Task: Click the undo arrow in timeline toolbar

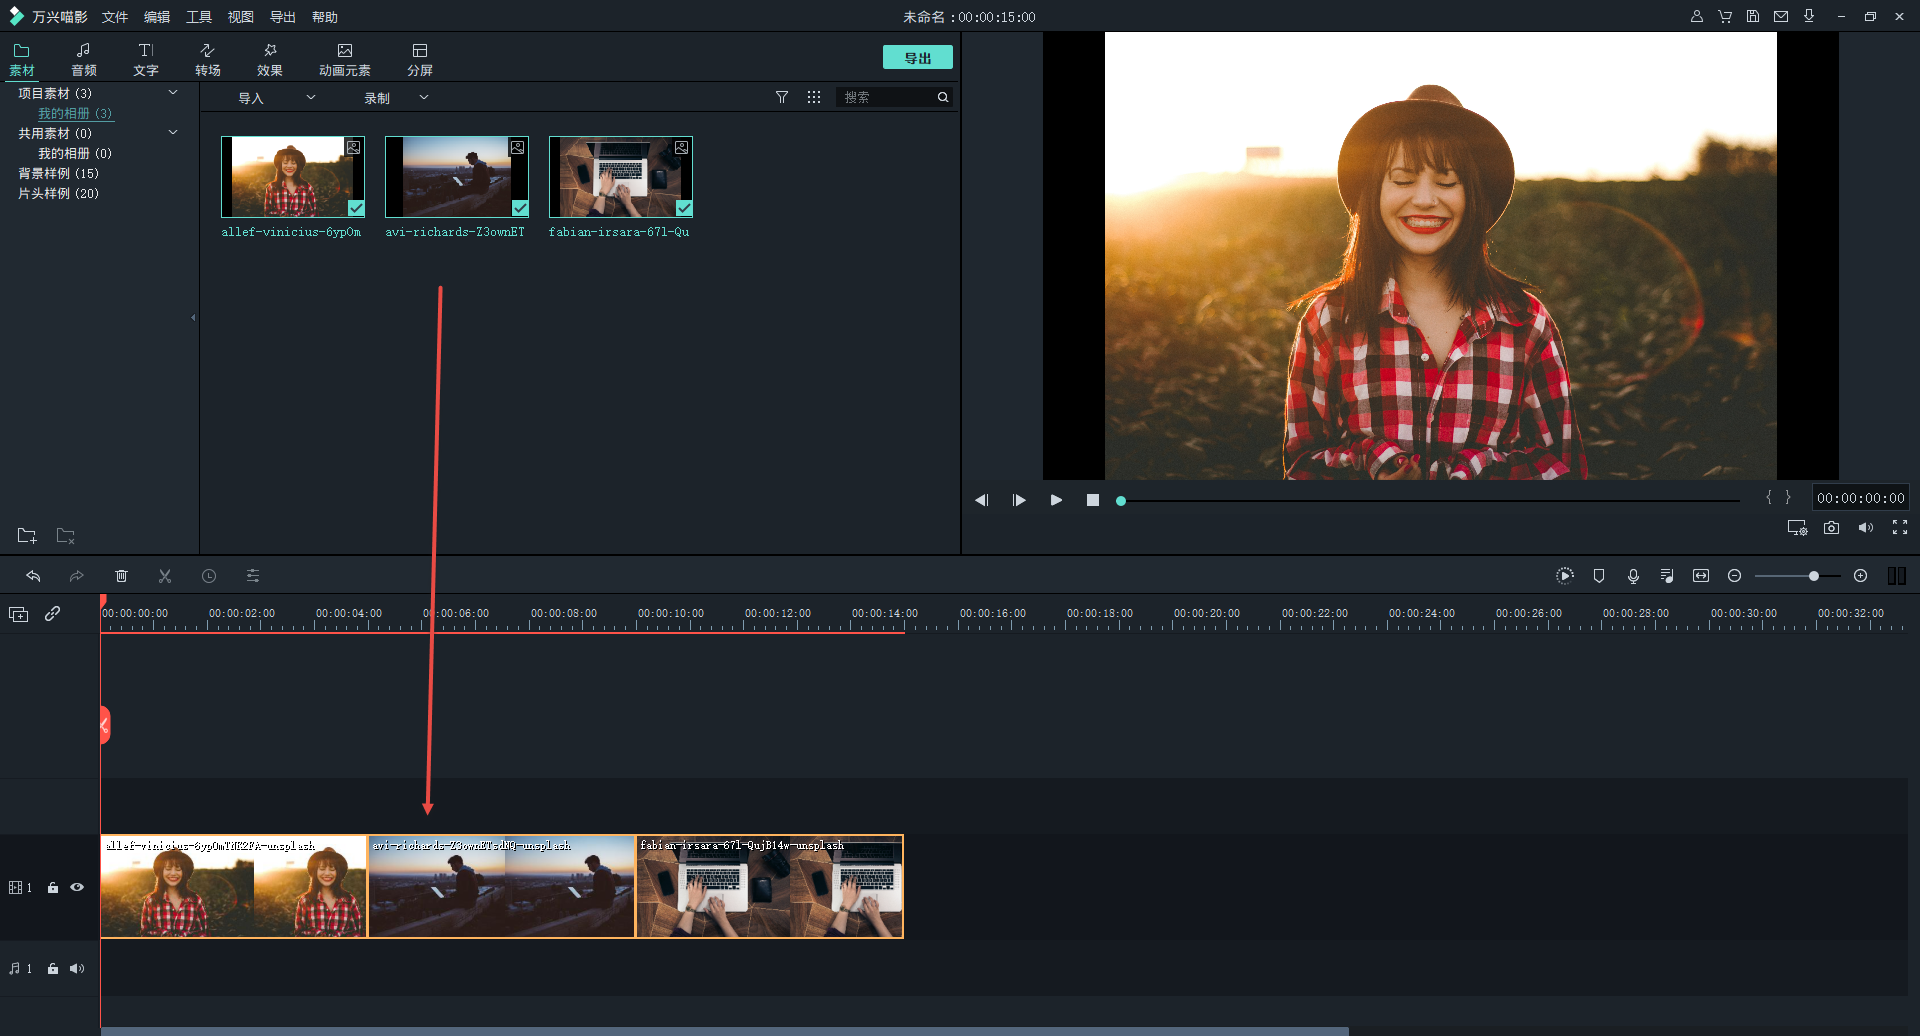Action: (33, 576)
